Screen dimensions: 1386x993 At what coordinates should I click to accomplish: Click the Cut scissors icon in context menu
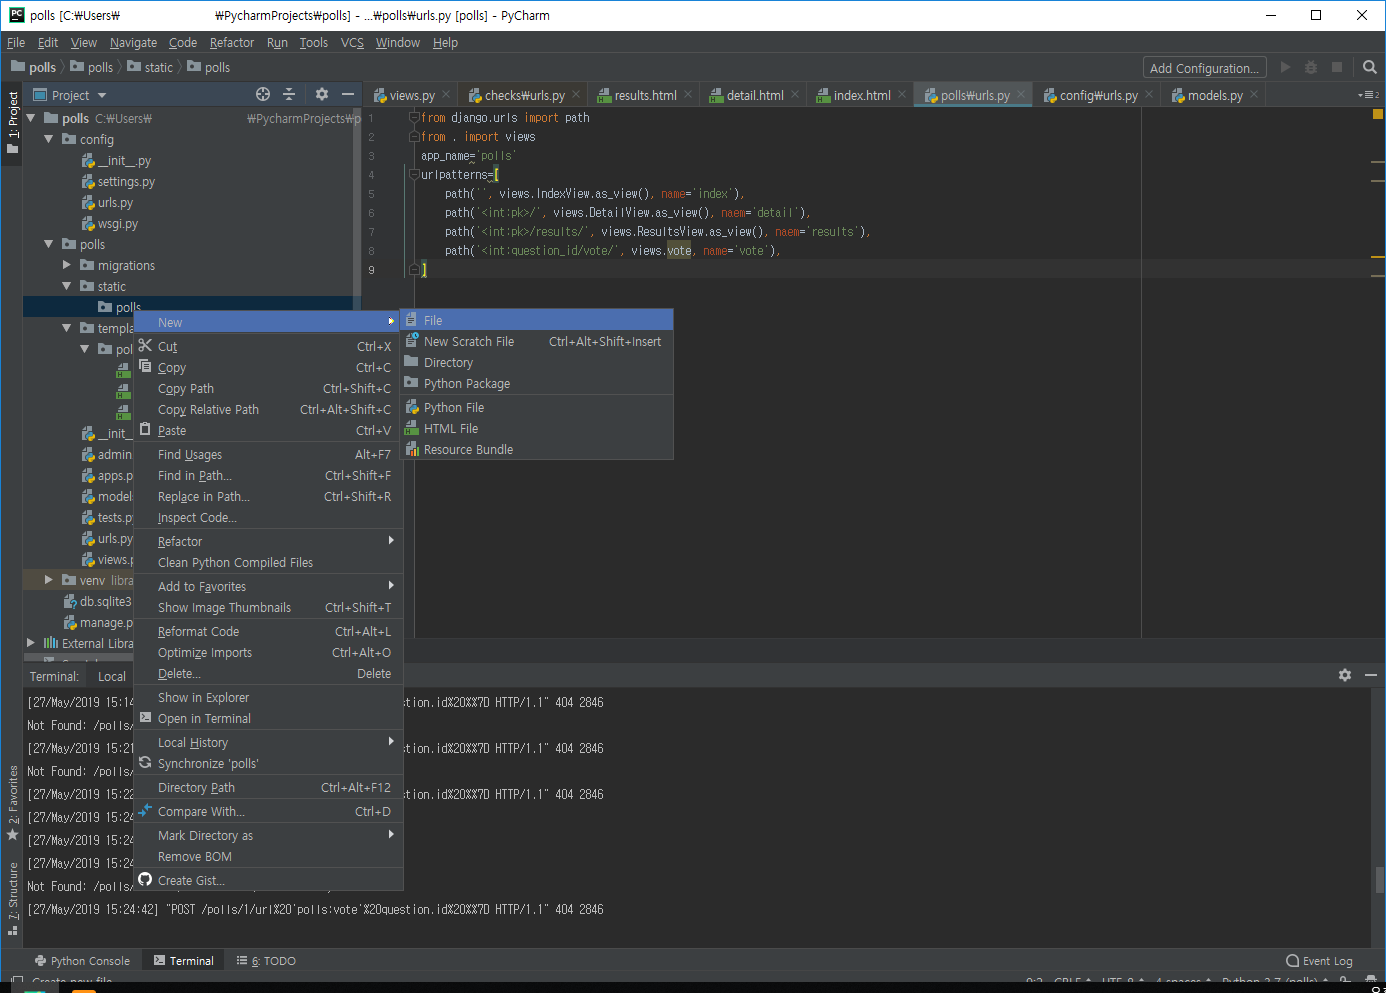[145, 345]
